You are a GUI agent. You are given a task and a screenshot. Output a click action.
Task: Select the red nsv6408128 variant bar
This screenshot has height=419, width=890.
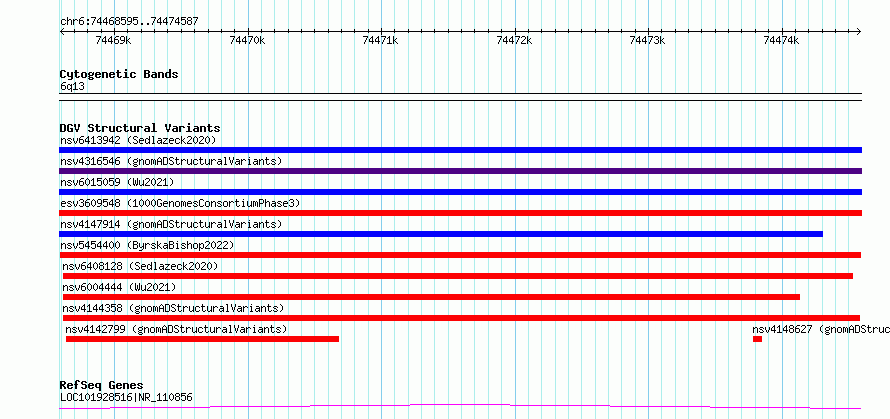pyautogui.click(x=457, y=276)
